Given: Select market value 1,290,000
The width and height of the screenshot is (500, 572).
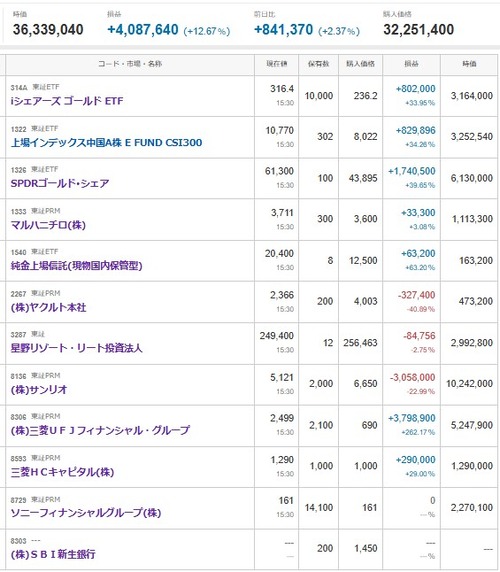Looking at the screenshot, I should pos(472,467).
